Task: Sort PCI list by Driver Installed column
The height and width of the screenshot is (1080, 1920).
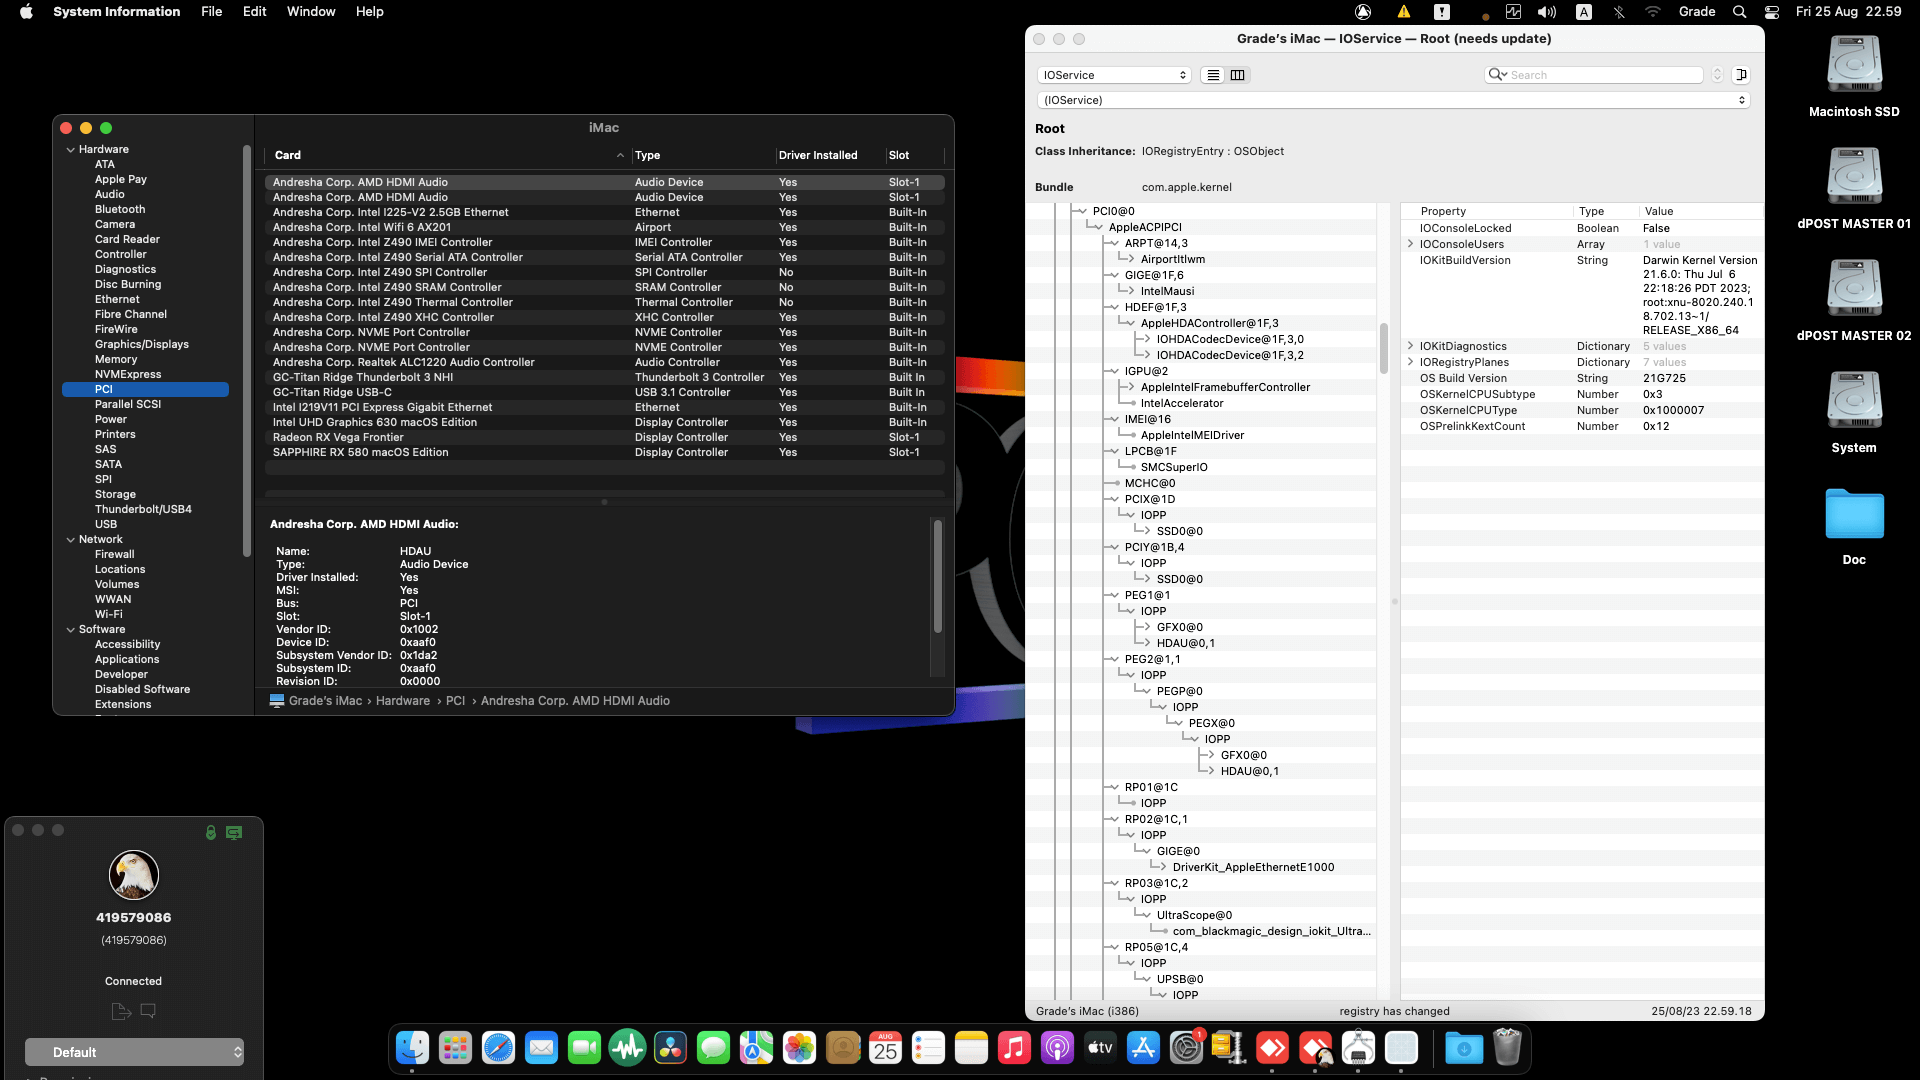Action: 830,155
